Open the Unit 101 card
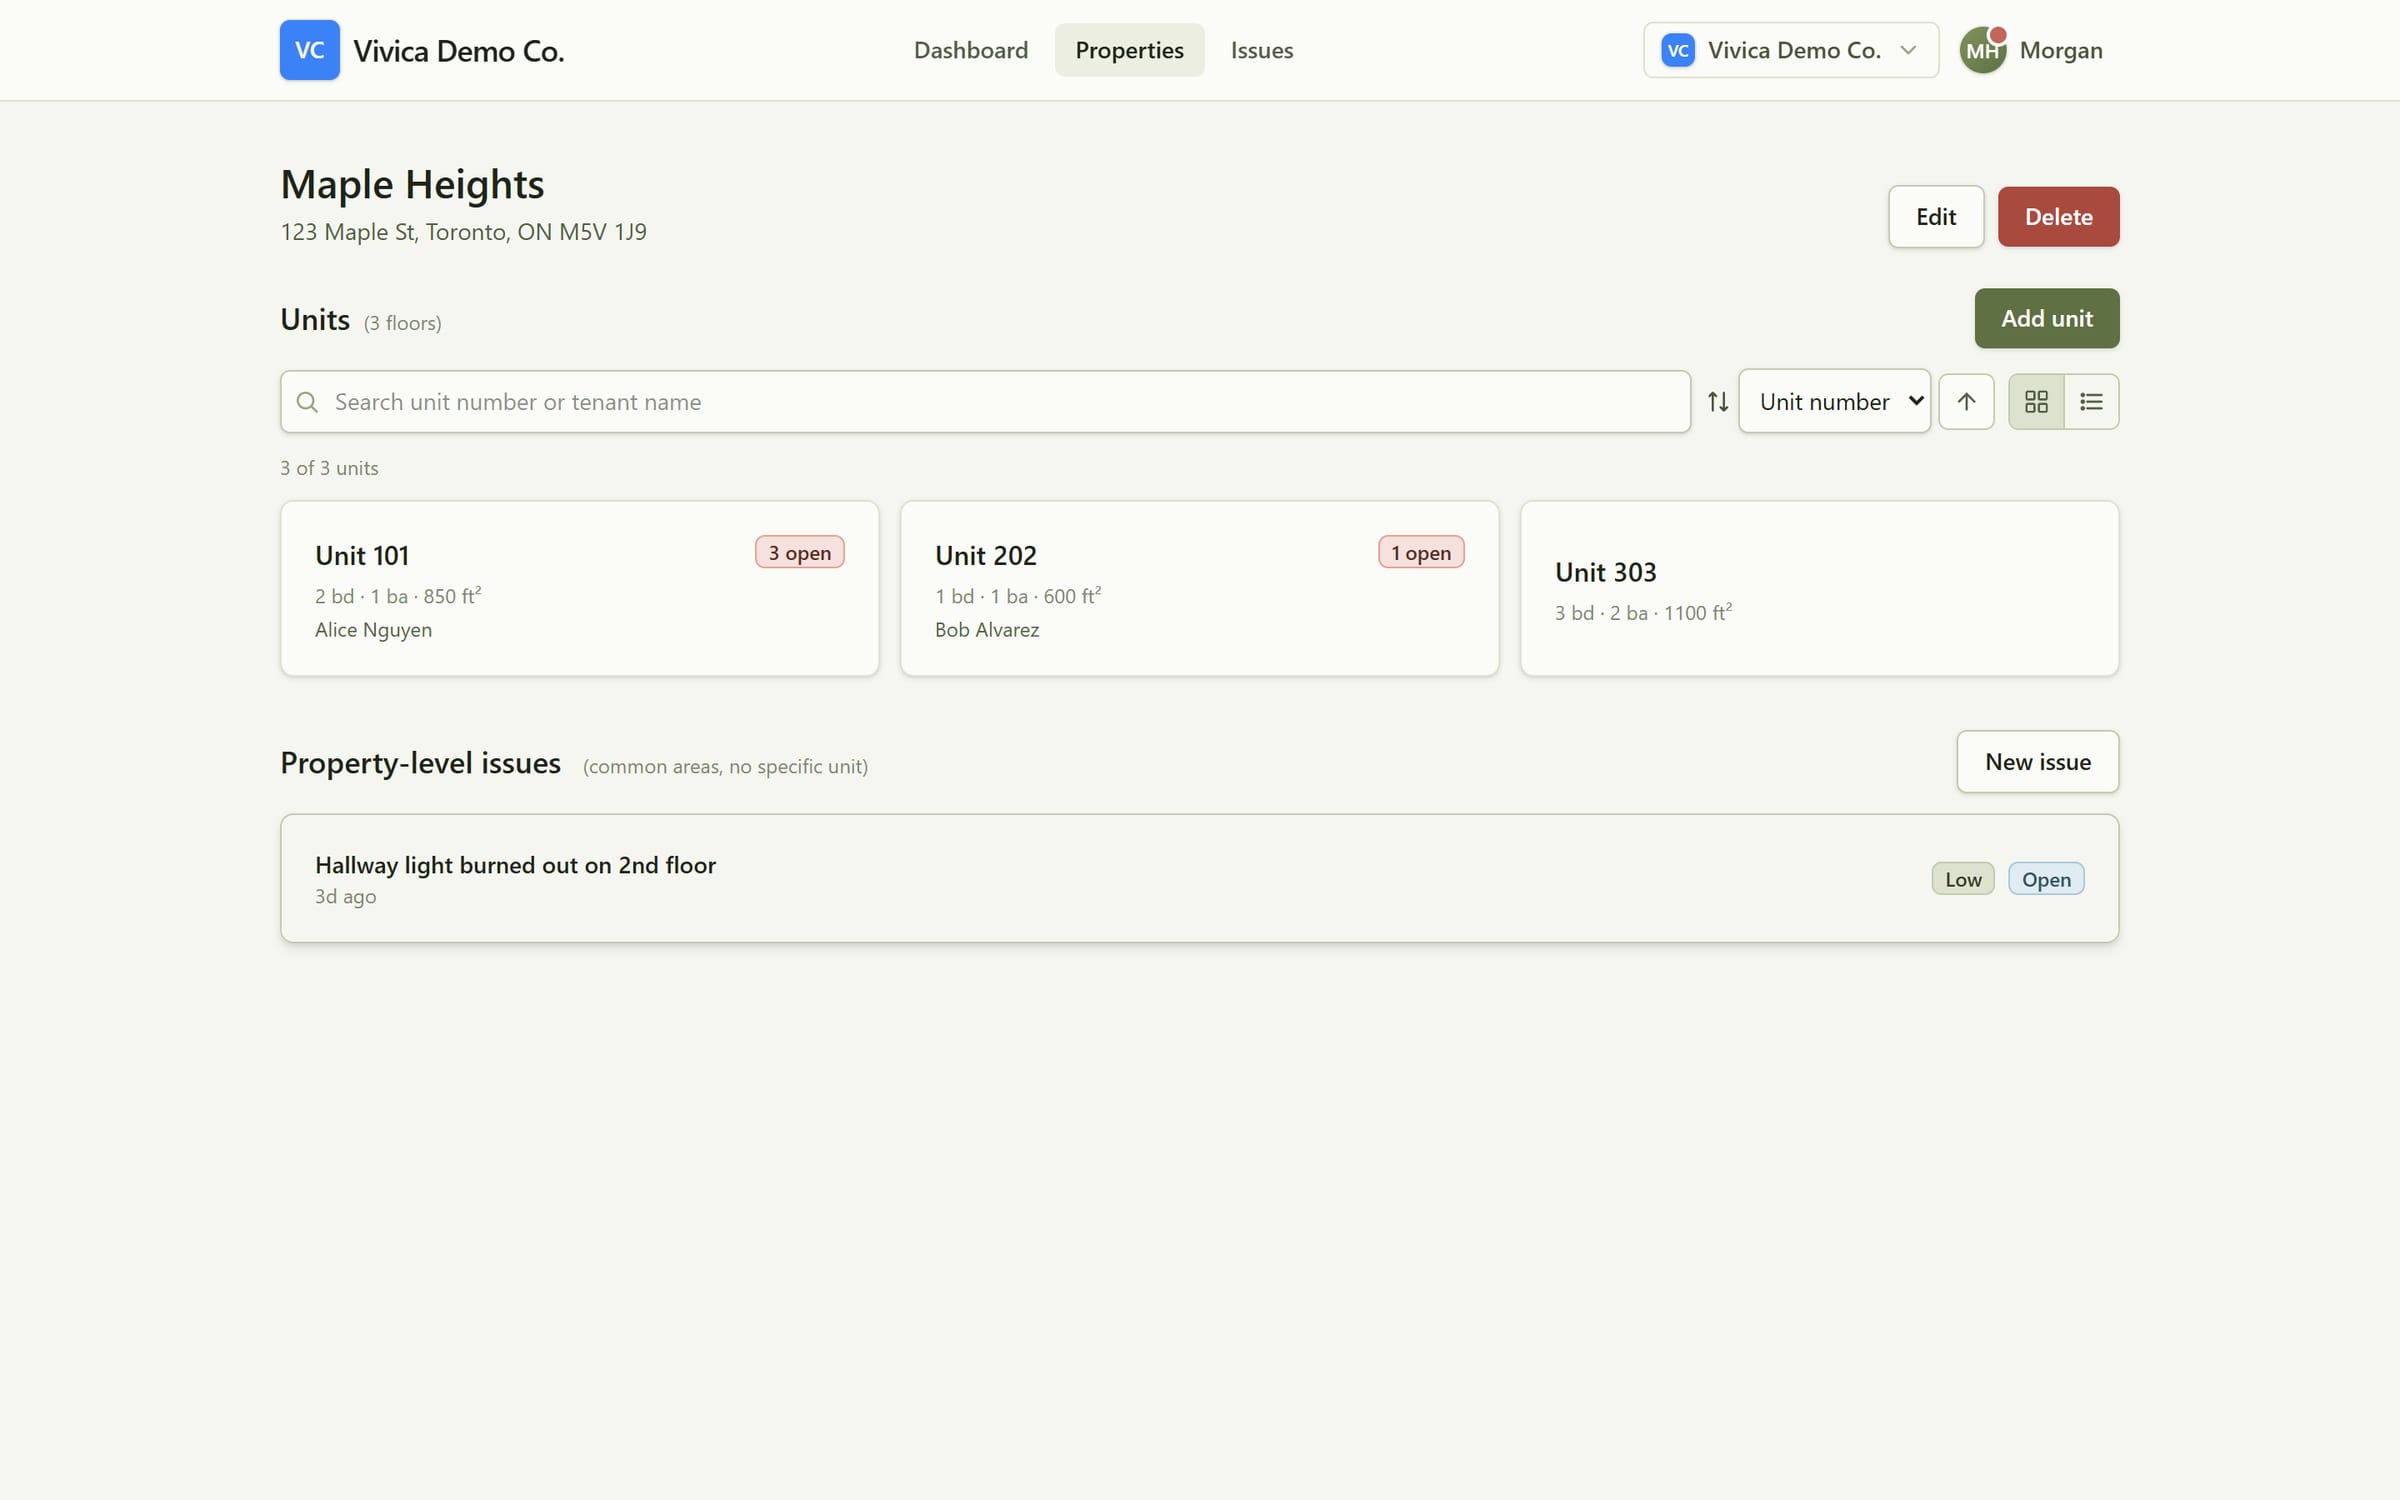This screenshot has width=2400, height=1500. pos(580,588)
